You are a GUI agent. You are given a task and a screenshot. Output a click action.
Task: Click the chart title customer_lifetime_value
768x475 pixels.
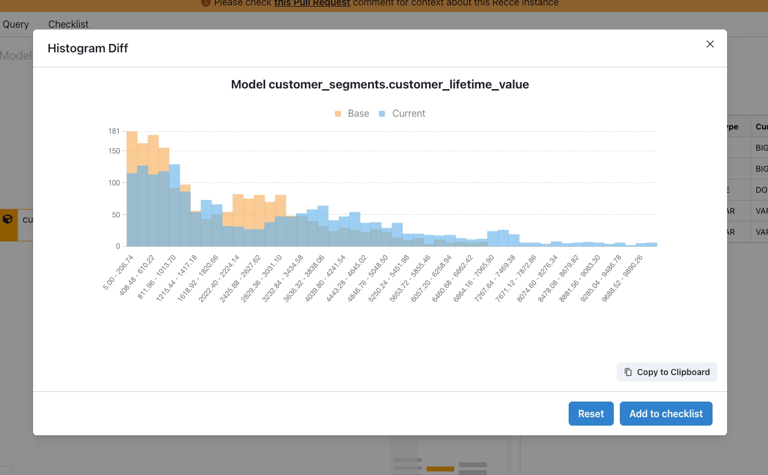380,84
